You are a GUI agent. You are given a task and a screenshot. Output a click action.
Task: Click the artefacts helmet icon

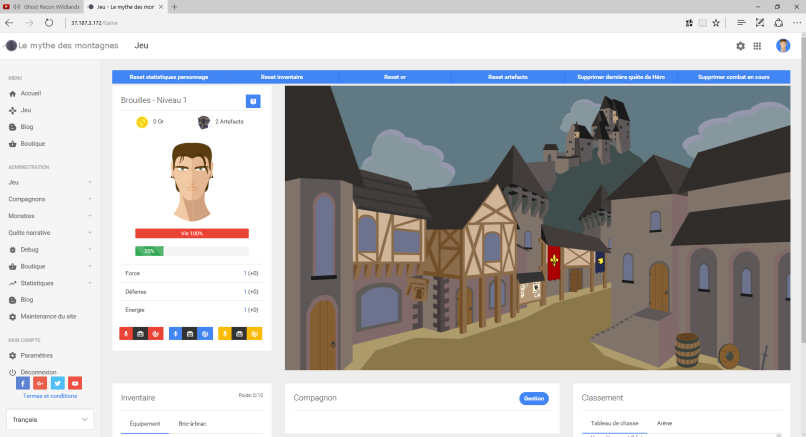coord(204,122)
